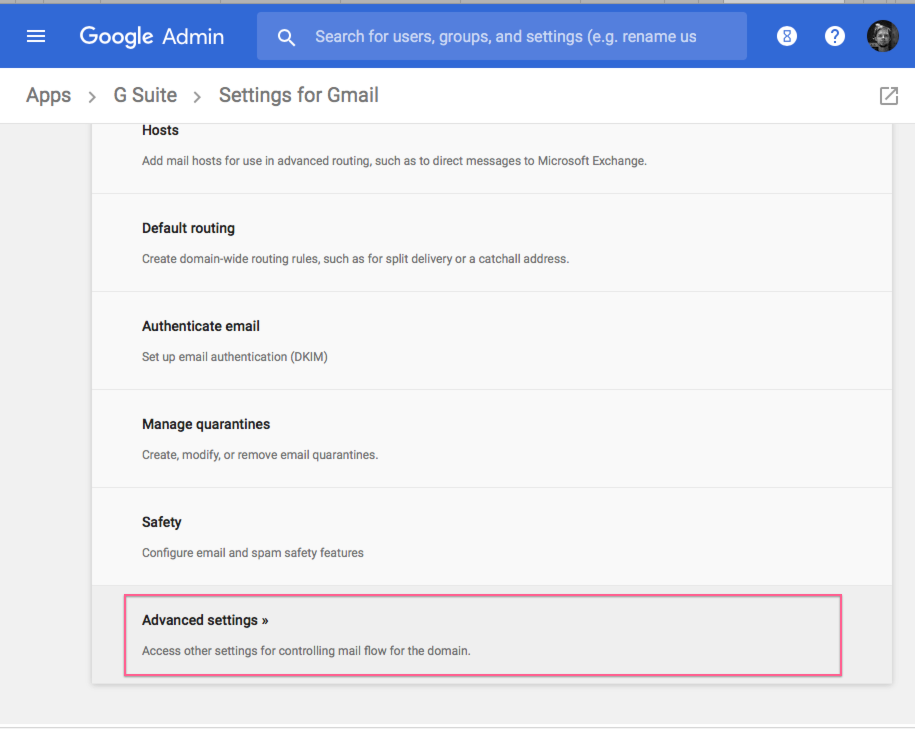Open the Hosts section
915x729 pixels.
pyautogui.click(x=491, y=158)
